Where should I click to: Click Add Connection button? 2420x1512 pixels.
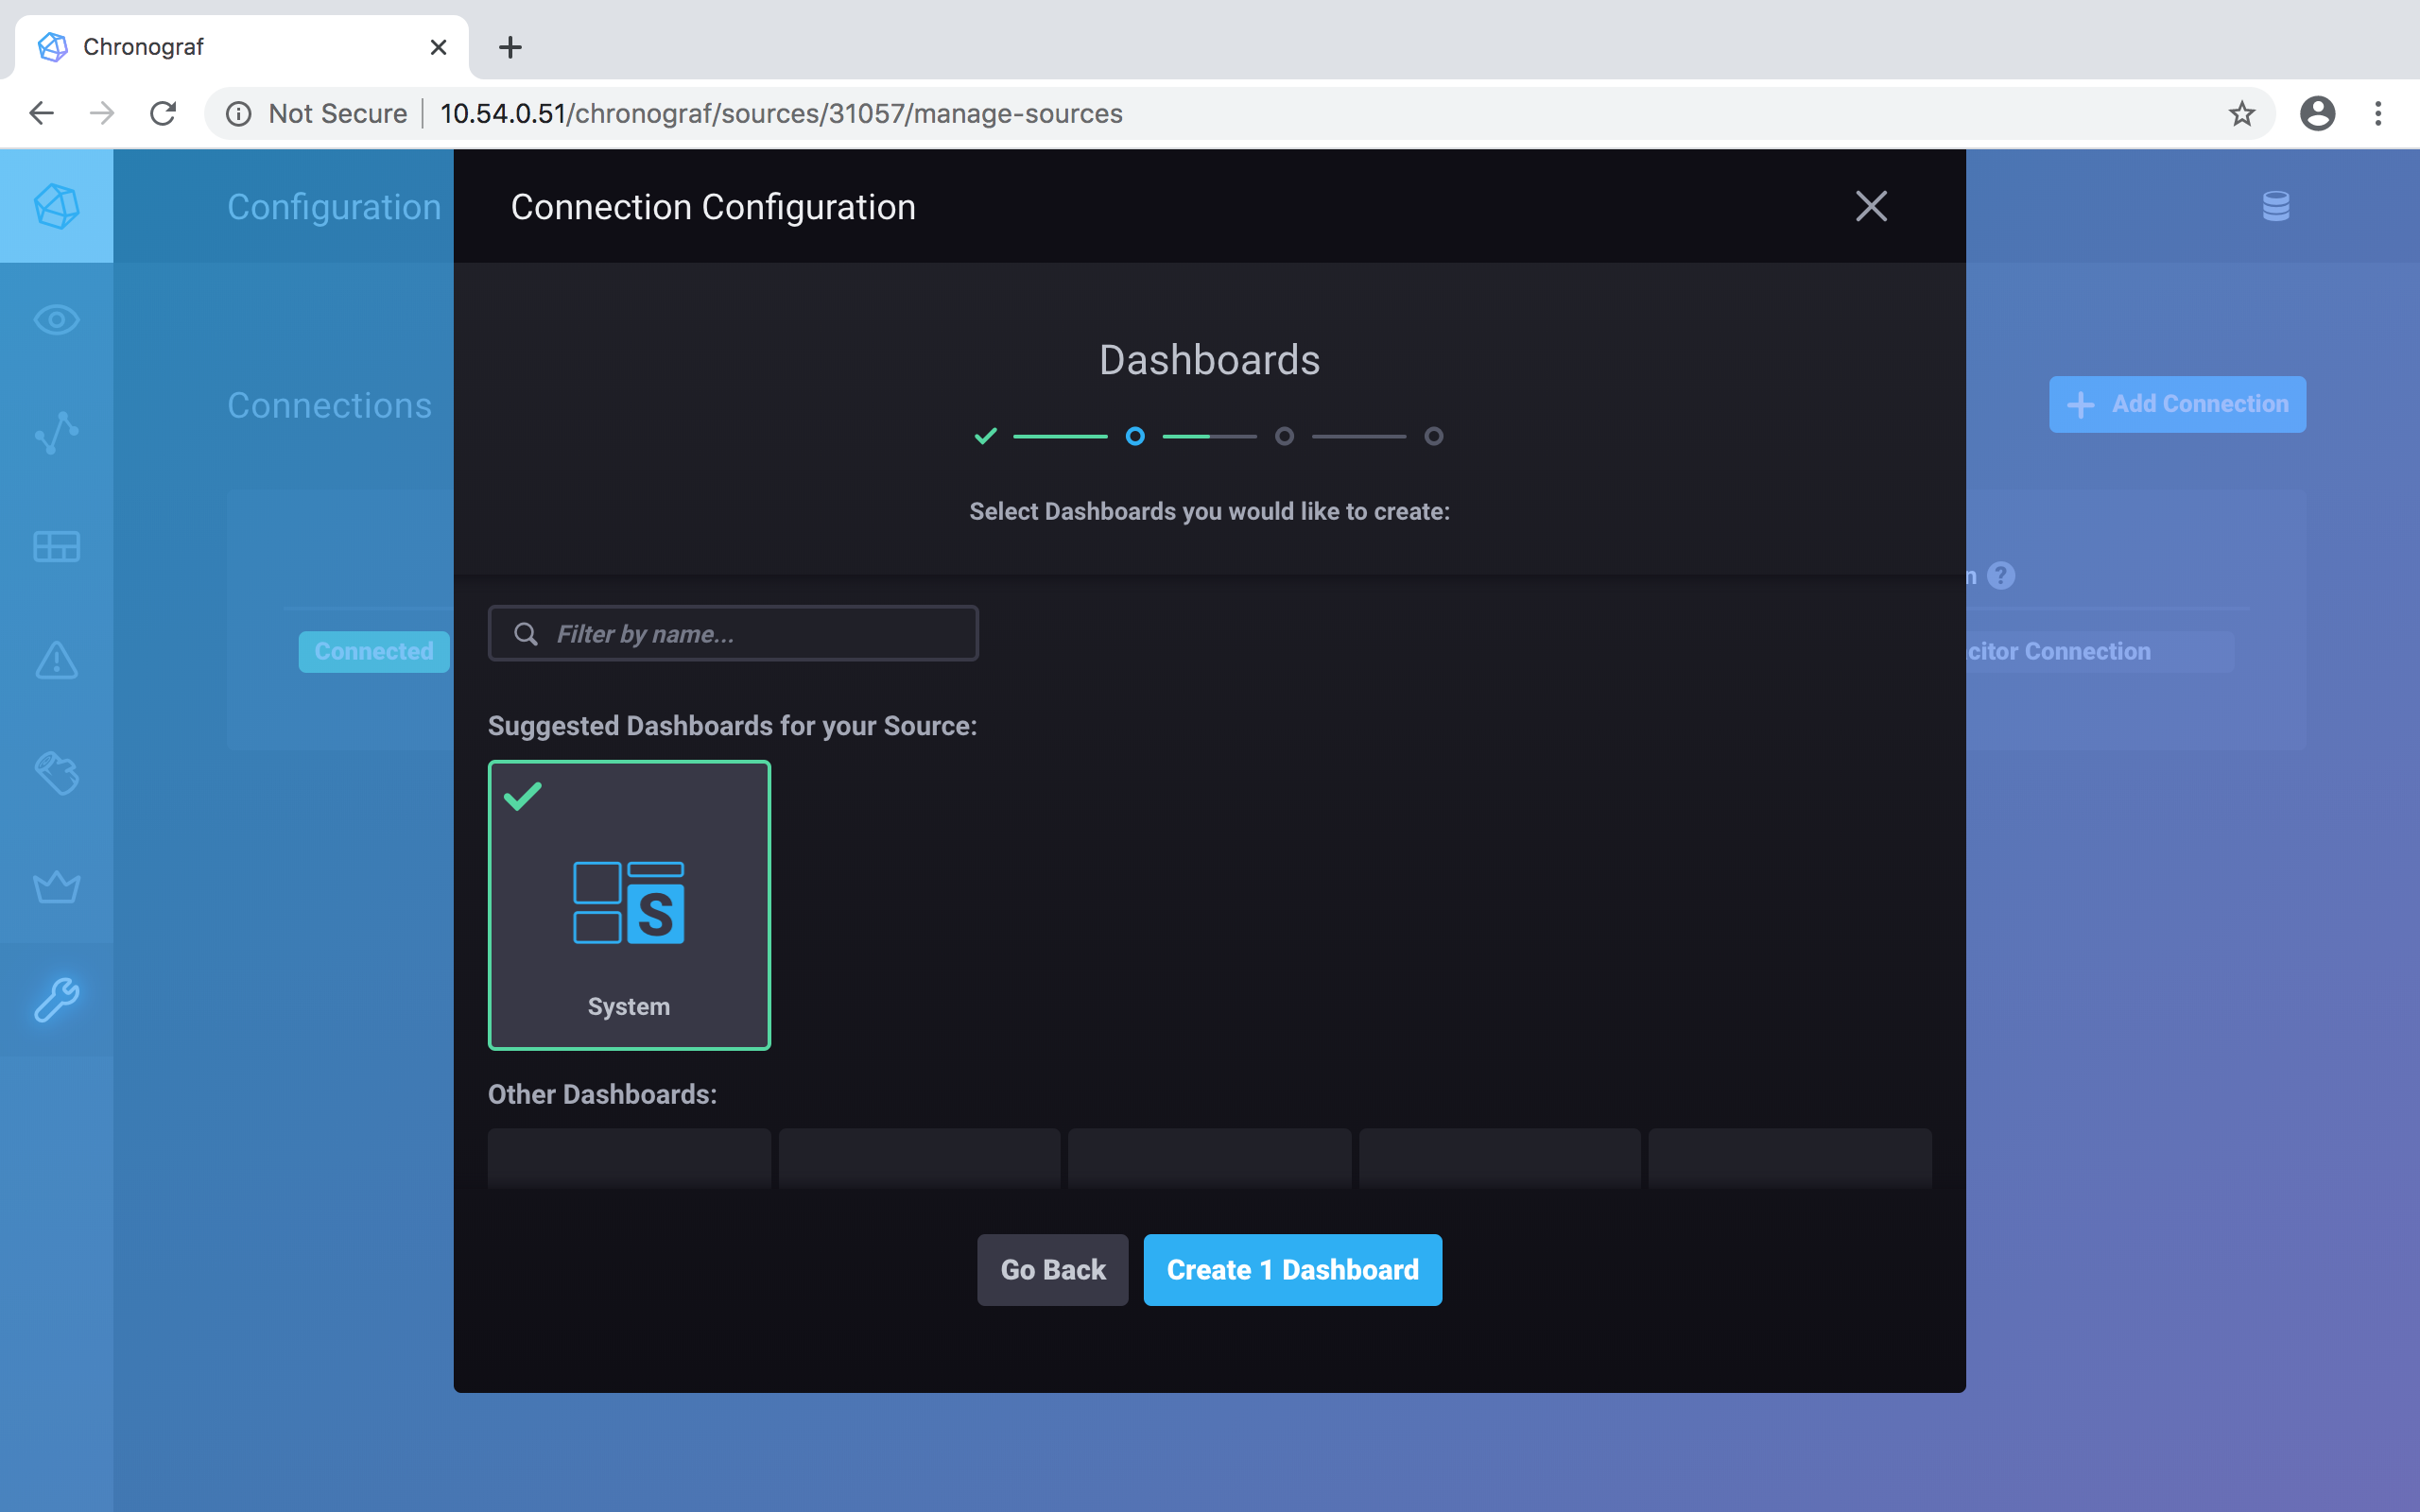[2177, 404]
